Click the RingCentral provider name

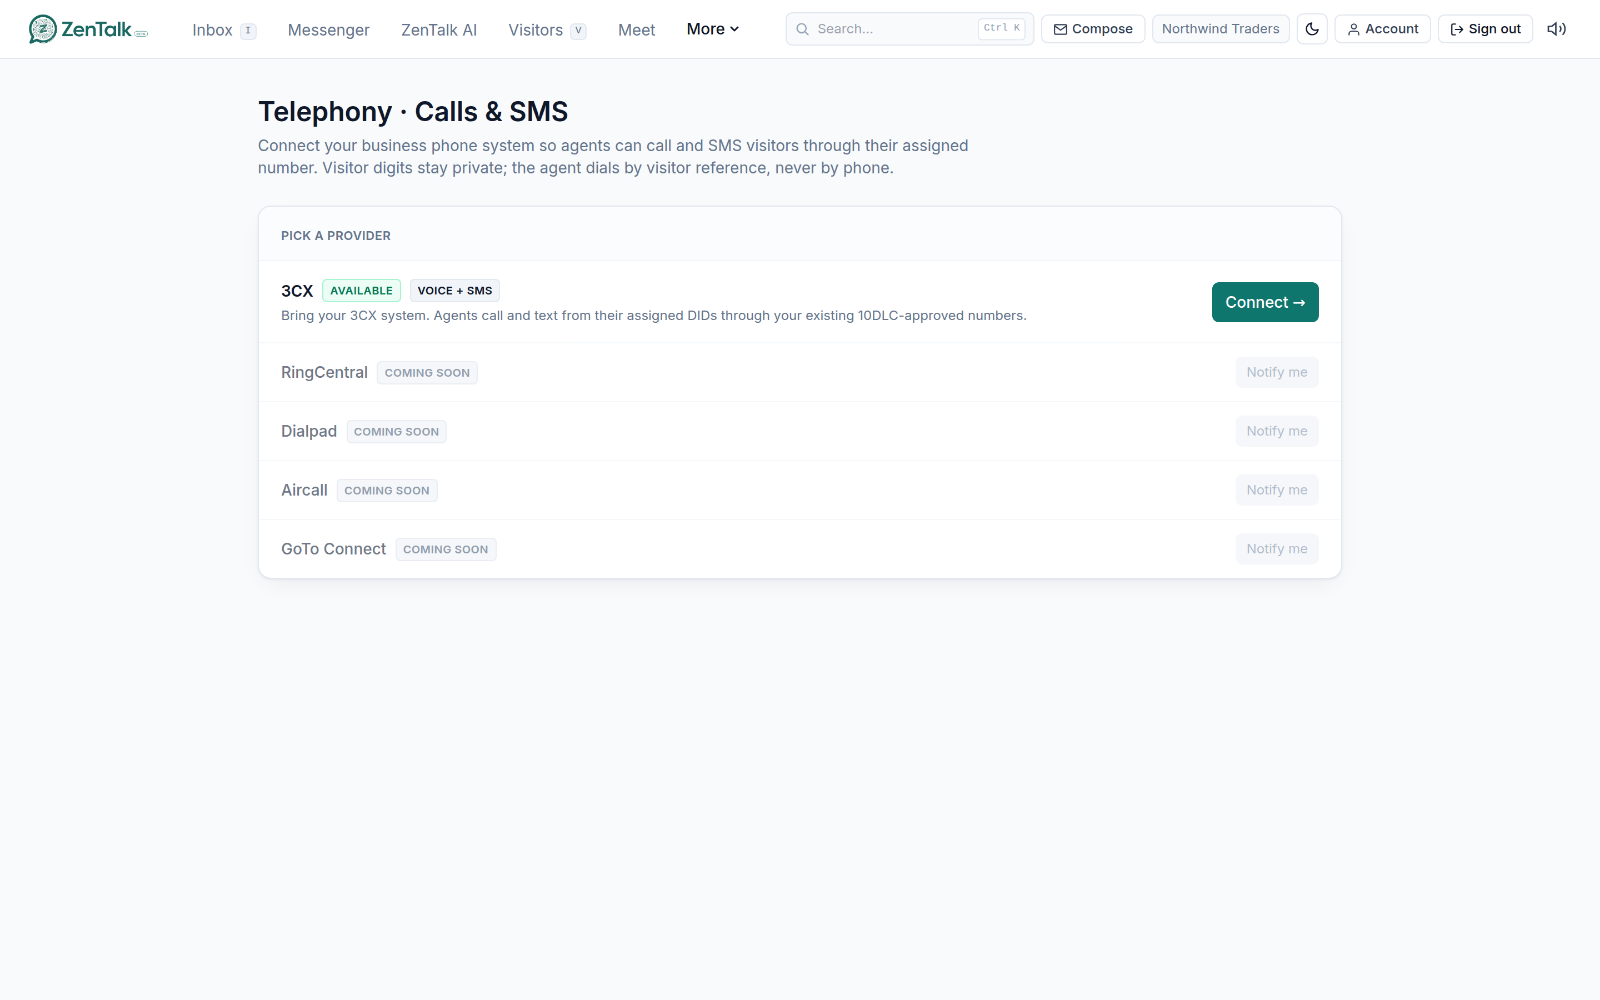324,372
